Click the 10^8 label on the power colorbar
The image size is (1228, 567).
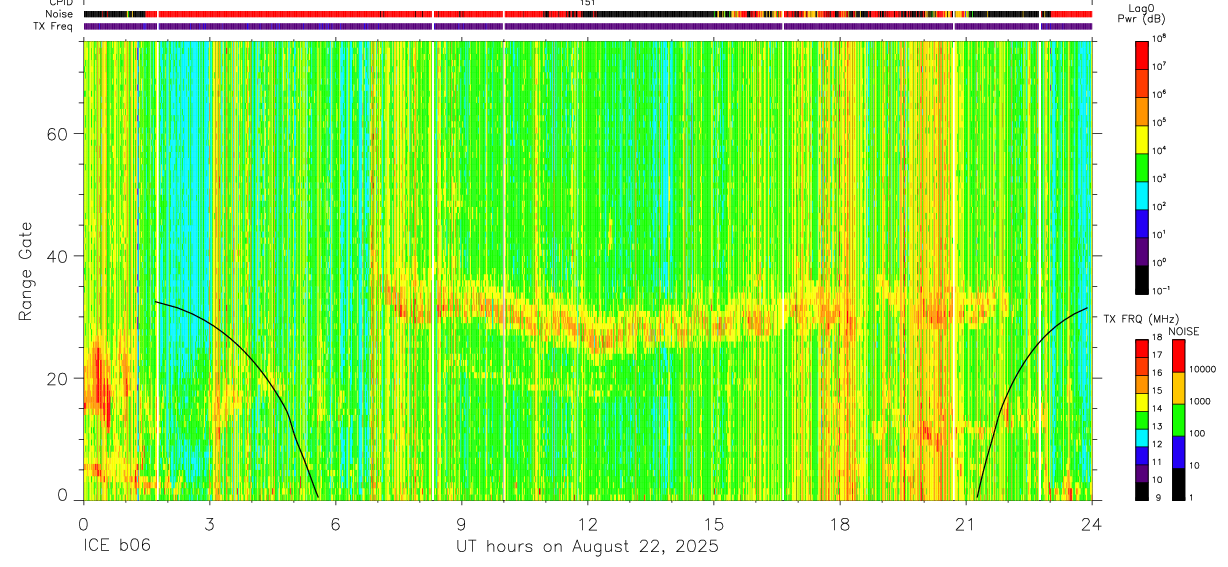coord(1160,38)
